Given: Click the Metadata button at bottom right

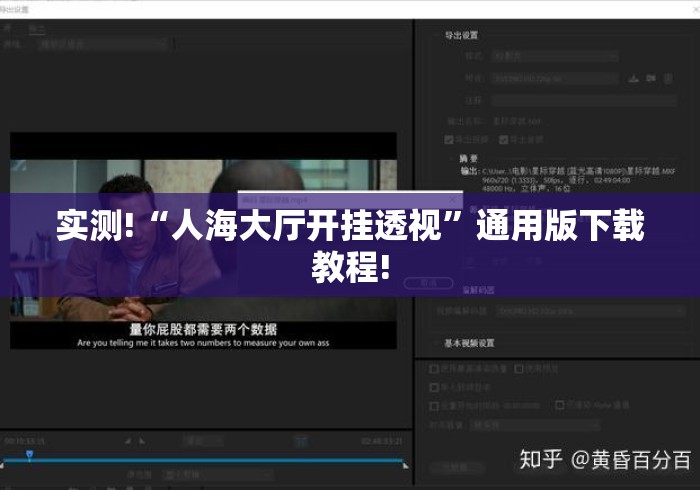Looking at the screenshot, I should (x=457, y=467).
